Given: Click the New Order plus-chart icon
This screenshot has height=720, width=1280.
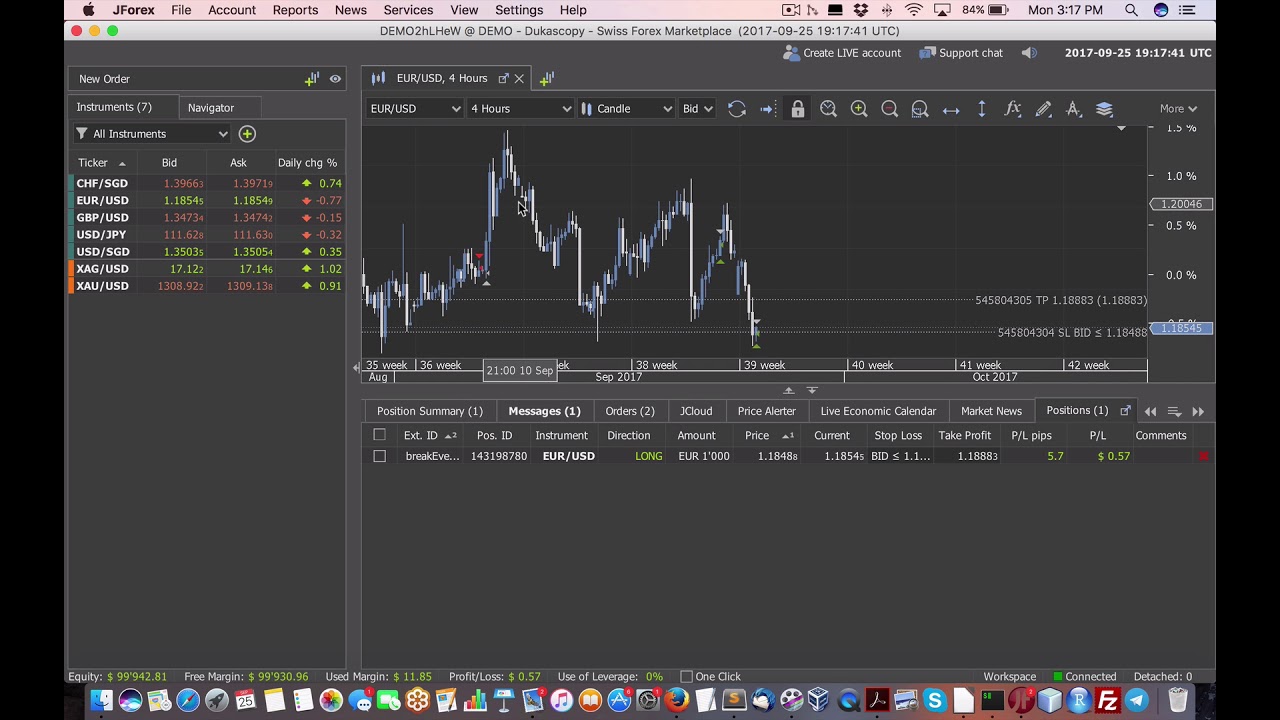Looking at the screenshot, I should (x=312, y=78).
